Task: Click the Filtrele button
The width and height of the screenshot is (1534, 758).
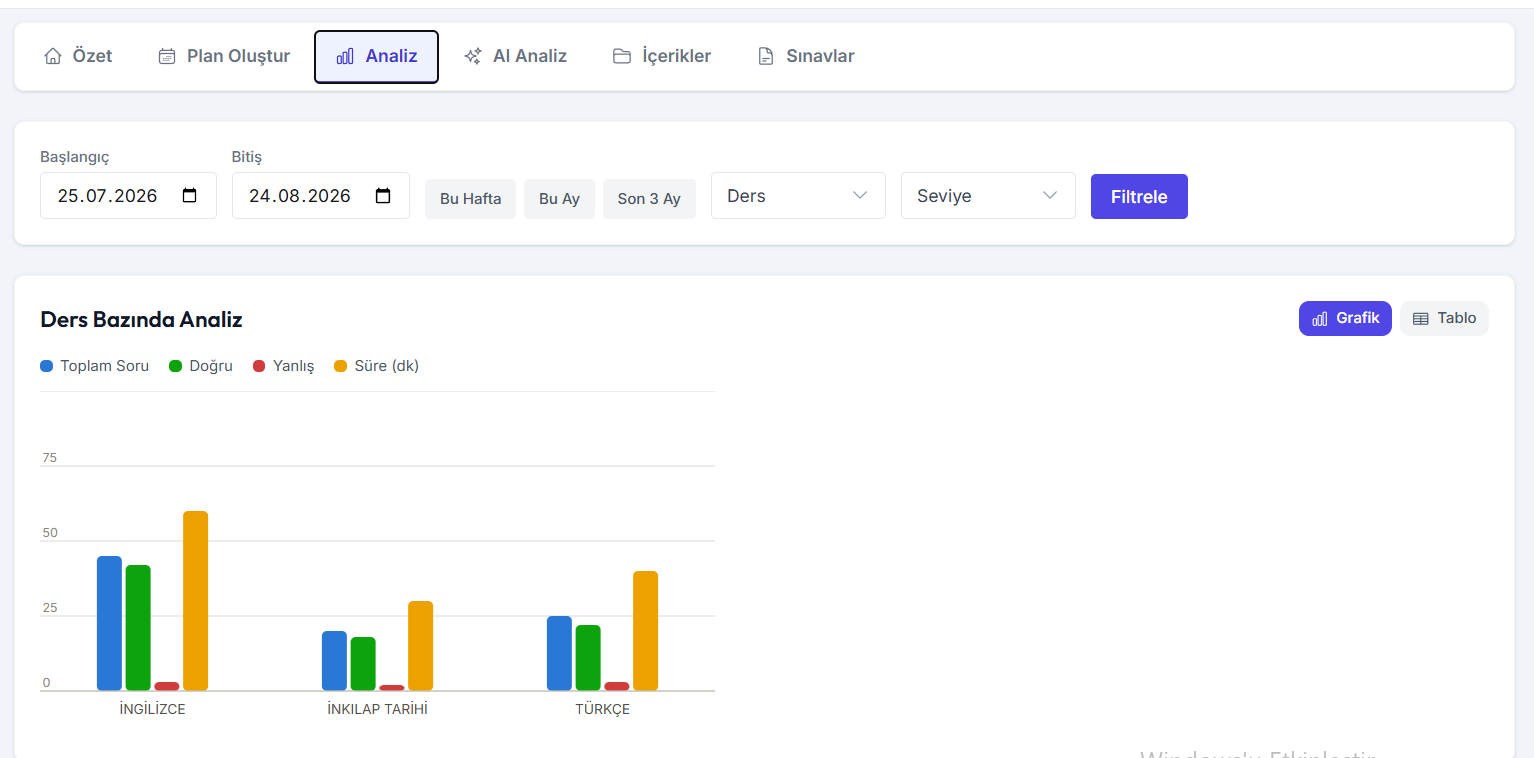Action: click(1139, 197)
